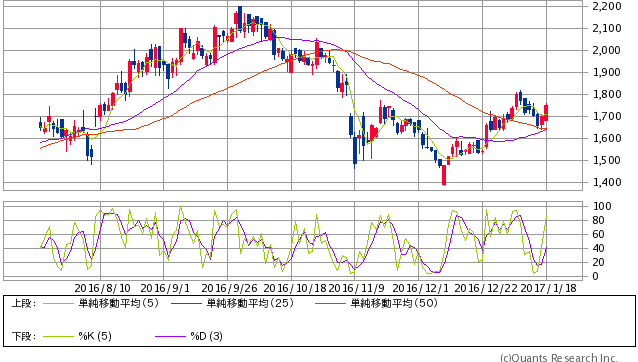Click the 1,600 price axis label

[607, 138]
